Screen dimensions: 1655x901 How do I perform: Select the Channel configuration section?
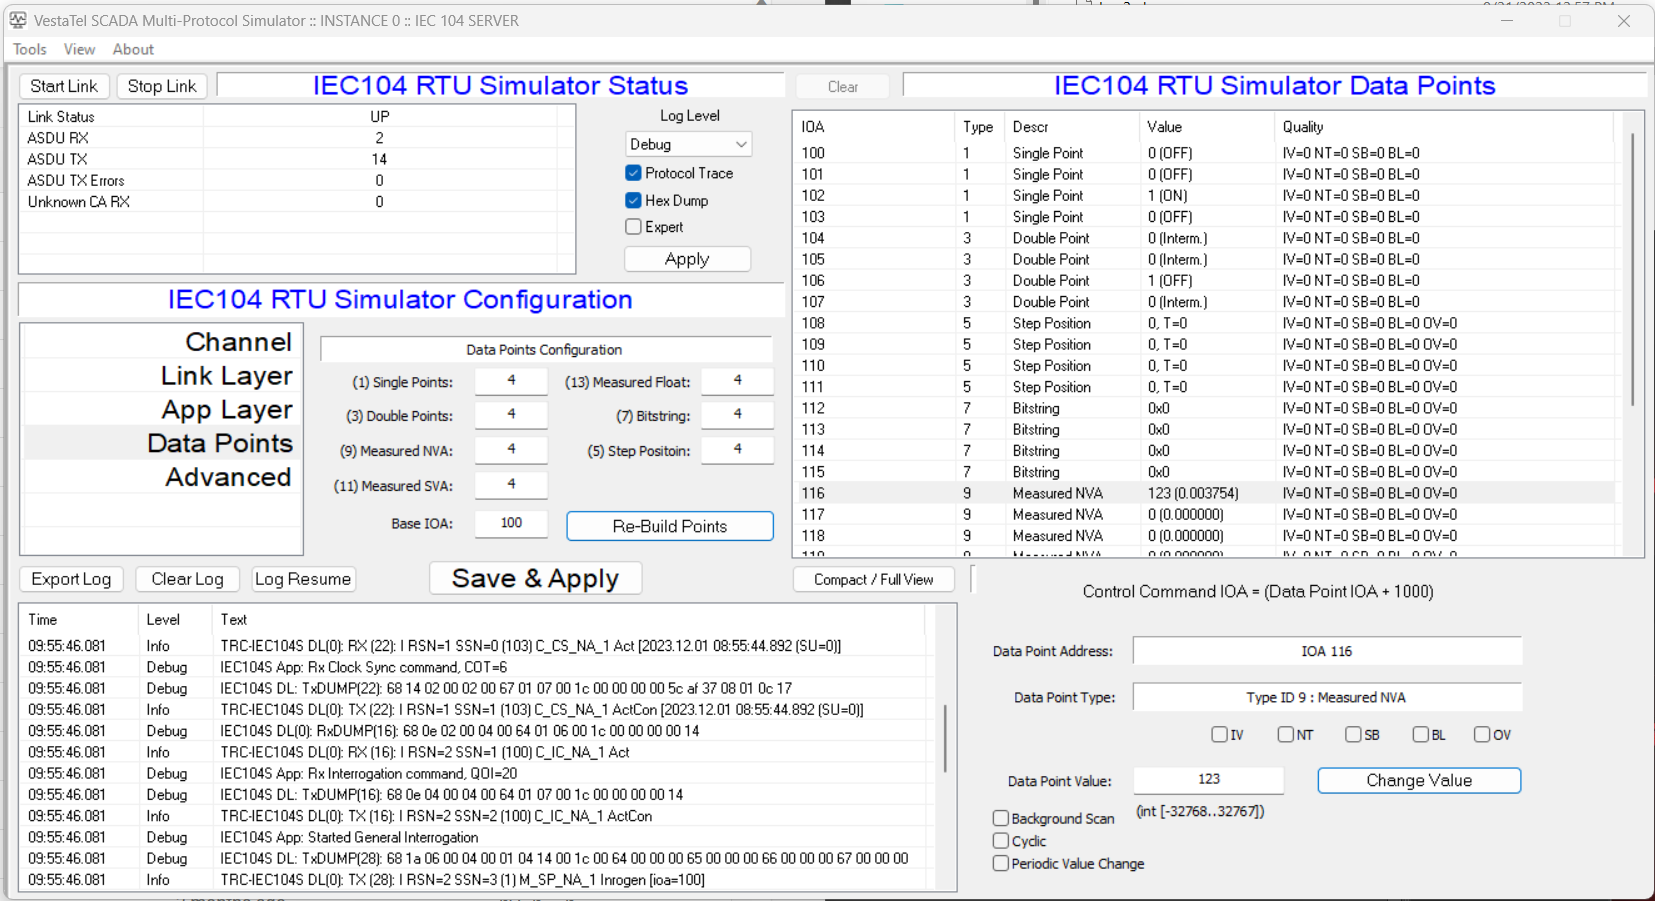click(238, 342)
